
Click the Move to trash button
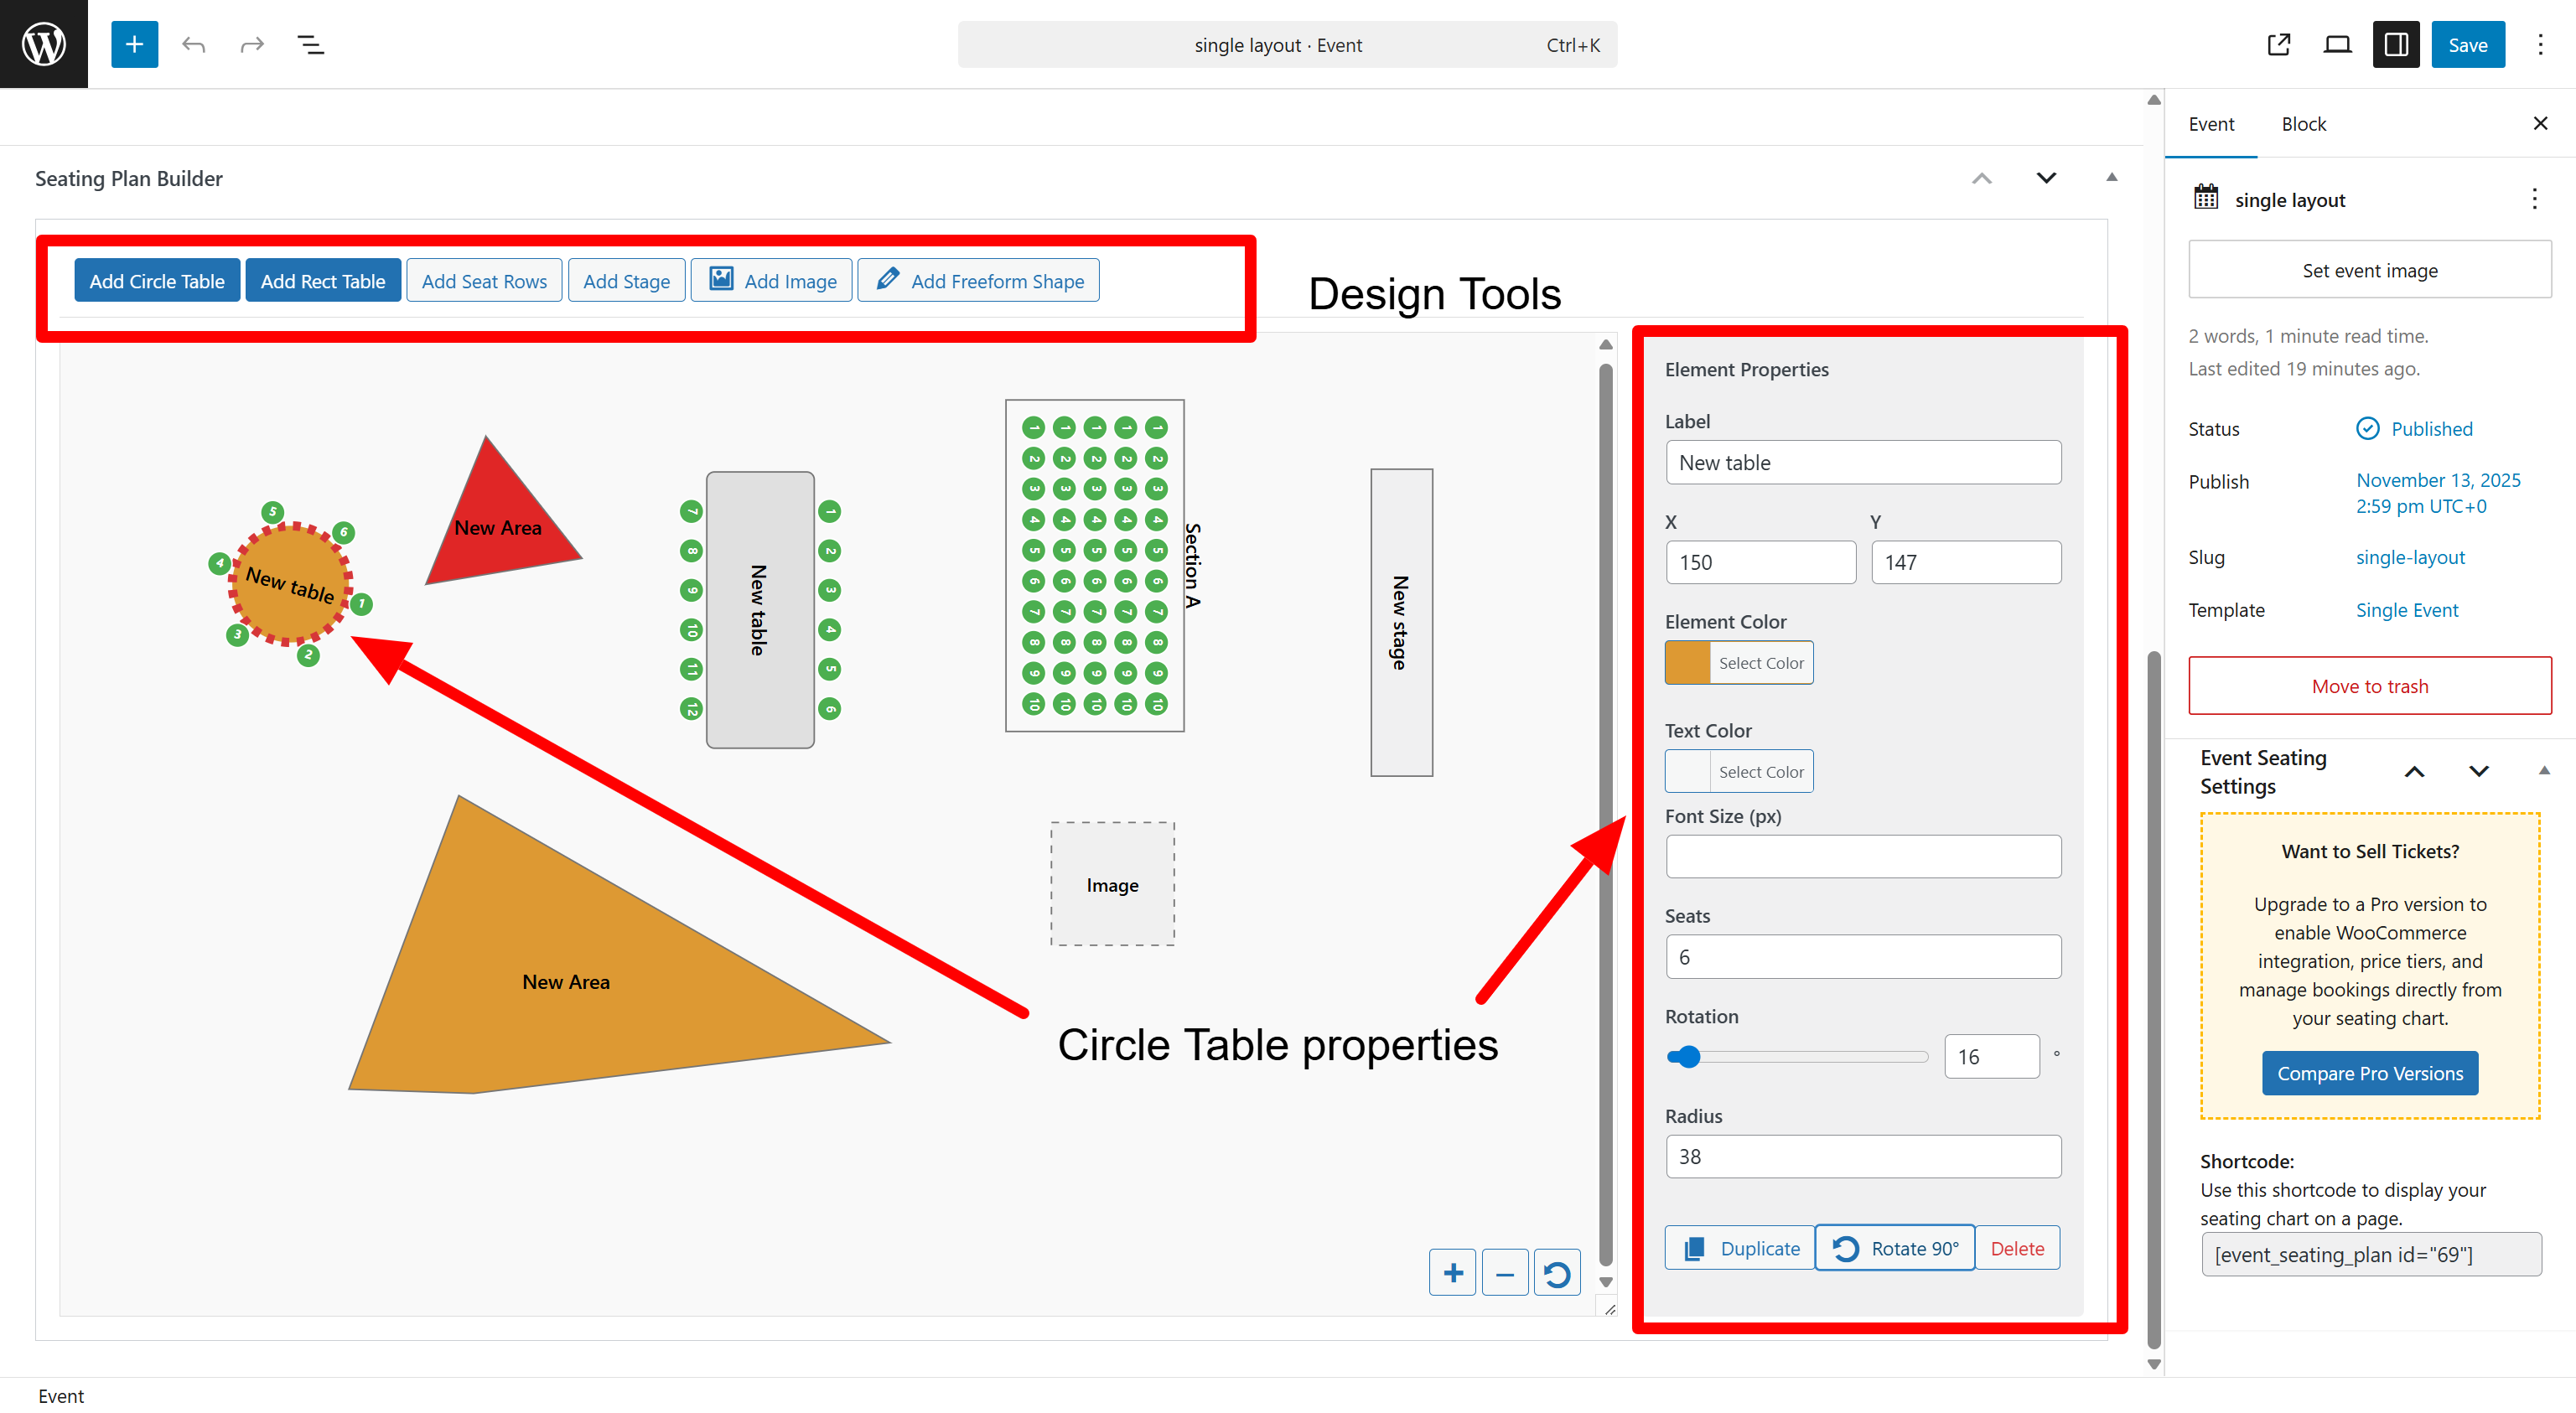pyautogui.click(x=2369, y=686)
